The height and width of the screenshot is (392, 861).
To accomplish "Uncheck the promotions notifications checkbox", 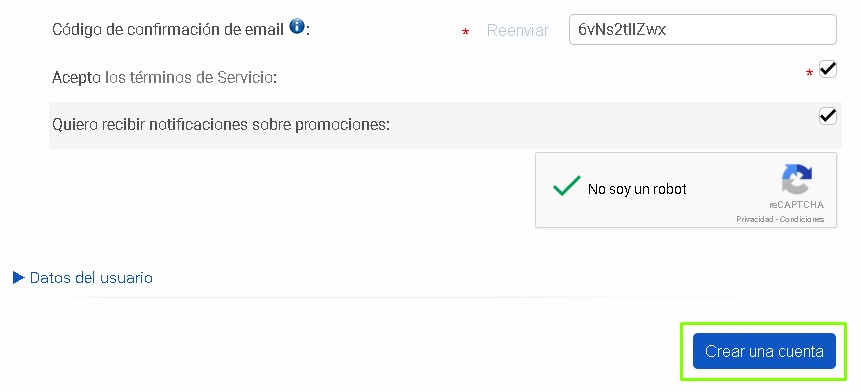I will click(x=828, y=116).
